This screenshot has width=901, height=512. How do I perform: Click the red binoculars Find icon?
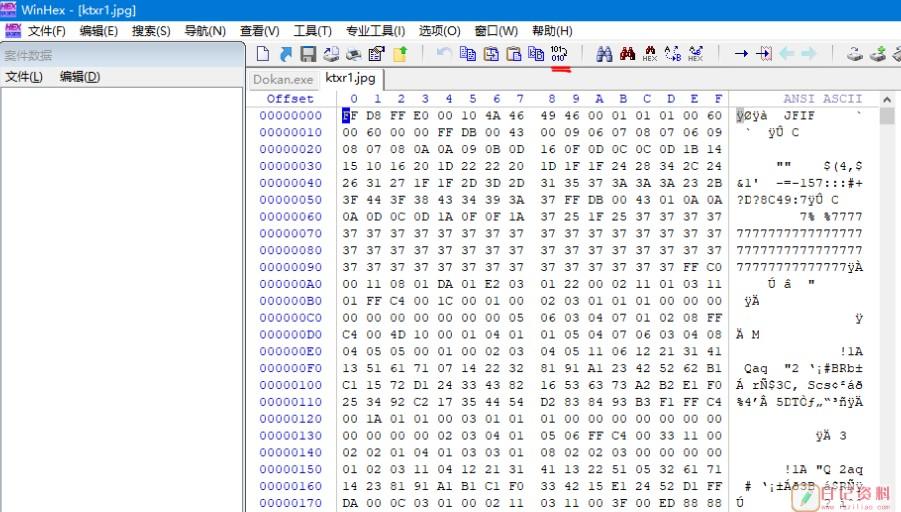click(627, 53)
